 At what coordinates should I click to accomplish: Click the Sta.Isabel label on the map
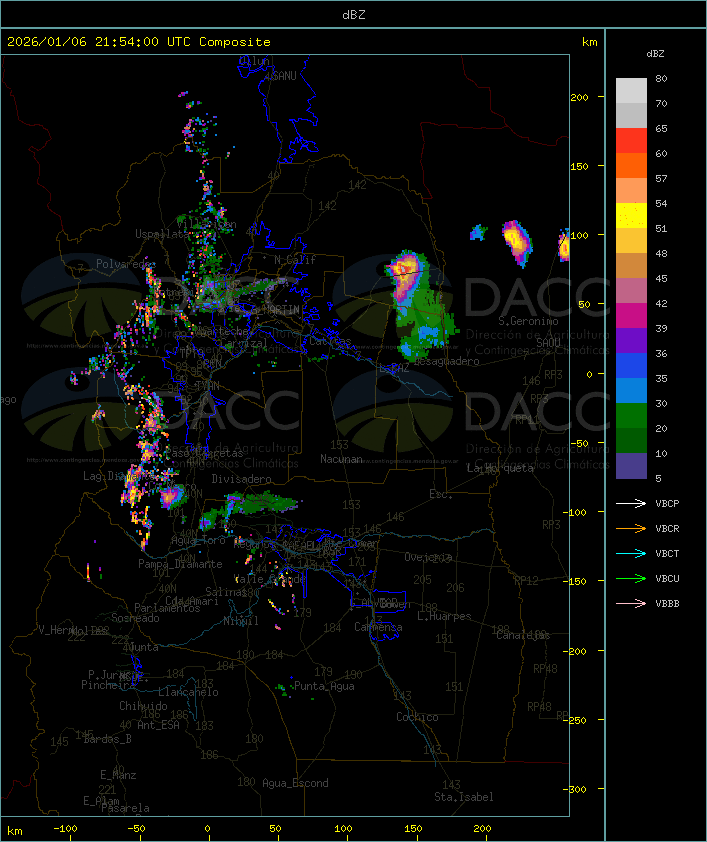[463, 797]
